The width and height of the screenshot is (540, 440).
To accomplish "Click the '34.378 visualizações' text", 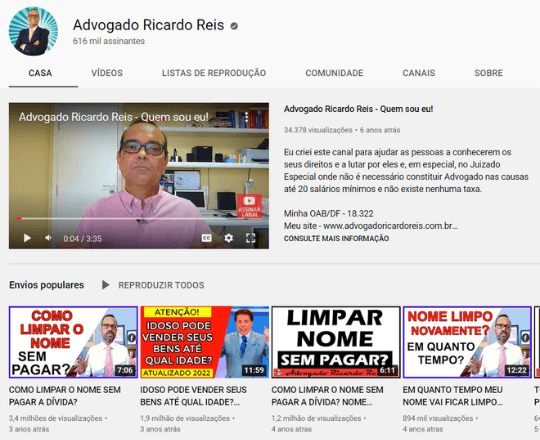I will click(x=318, y=130).
